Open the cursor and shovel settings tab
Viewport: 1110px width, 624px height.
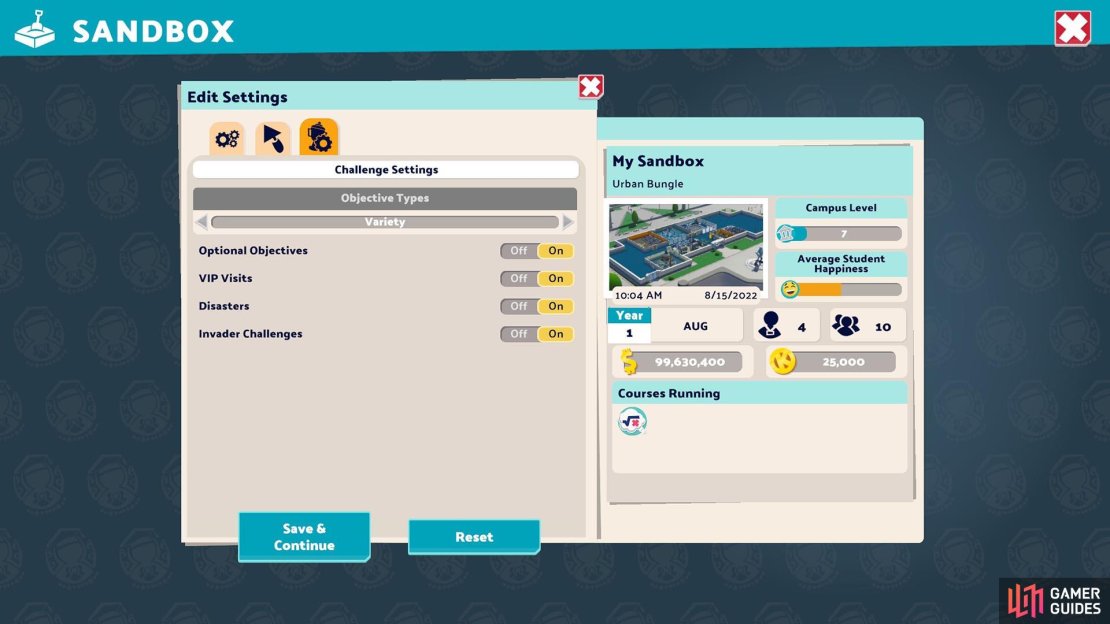click(273, 139)
